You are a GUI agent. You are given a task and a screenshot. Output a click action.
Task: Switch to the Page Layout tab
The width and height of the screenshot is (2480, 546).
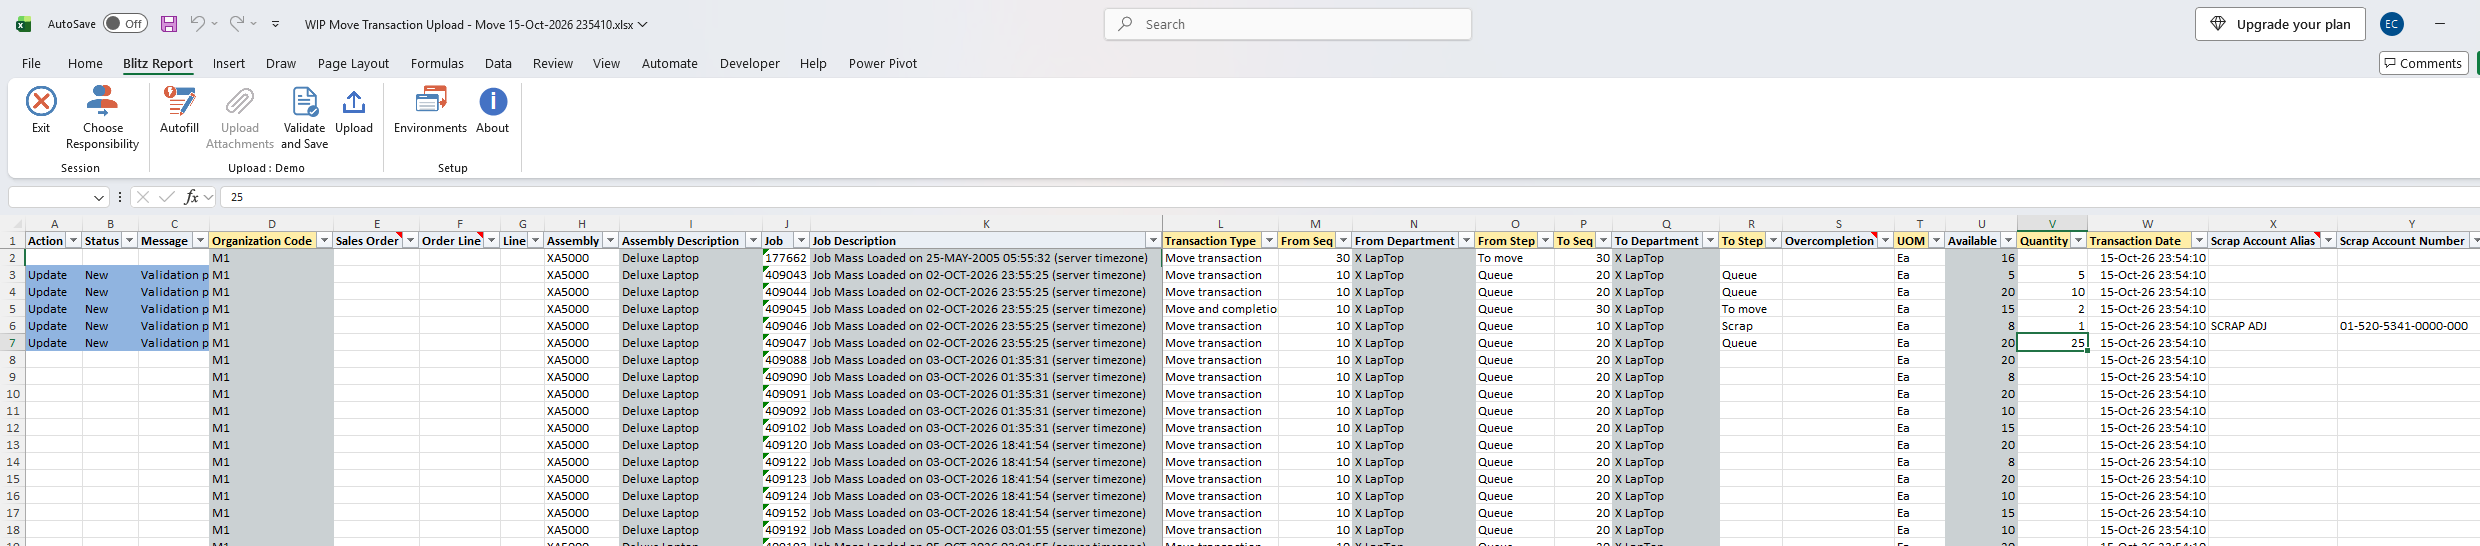coord(353,63)
